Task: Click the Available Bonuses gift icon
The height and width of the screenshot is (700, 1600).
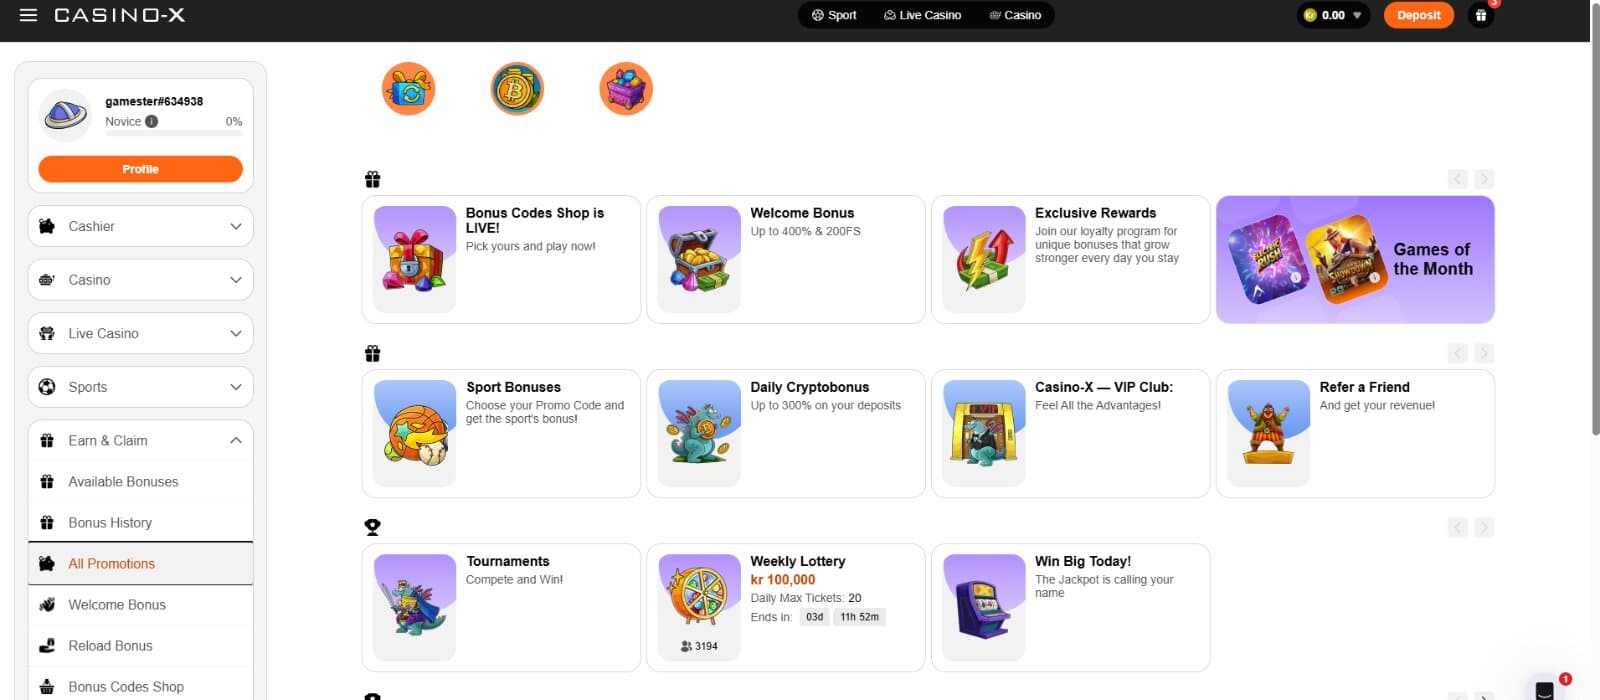Action: (47, 482)
